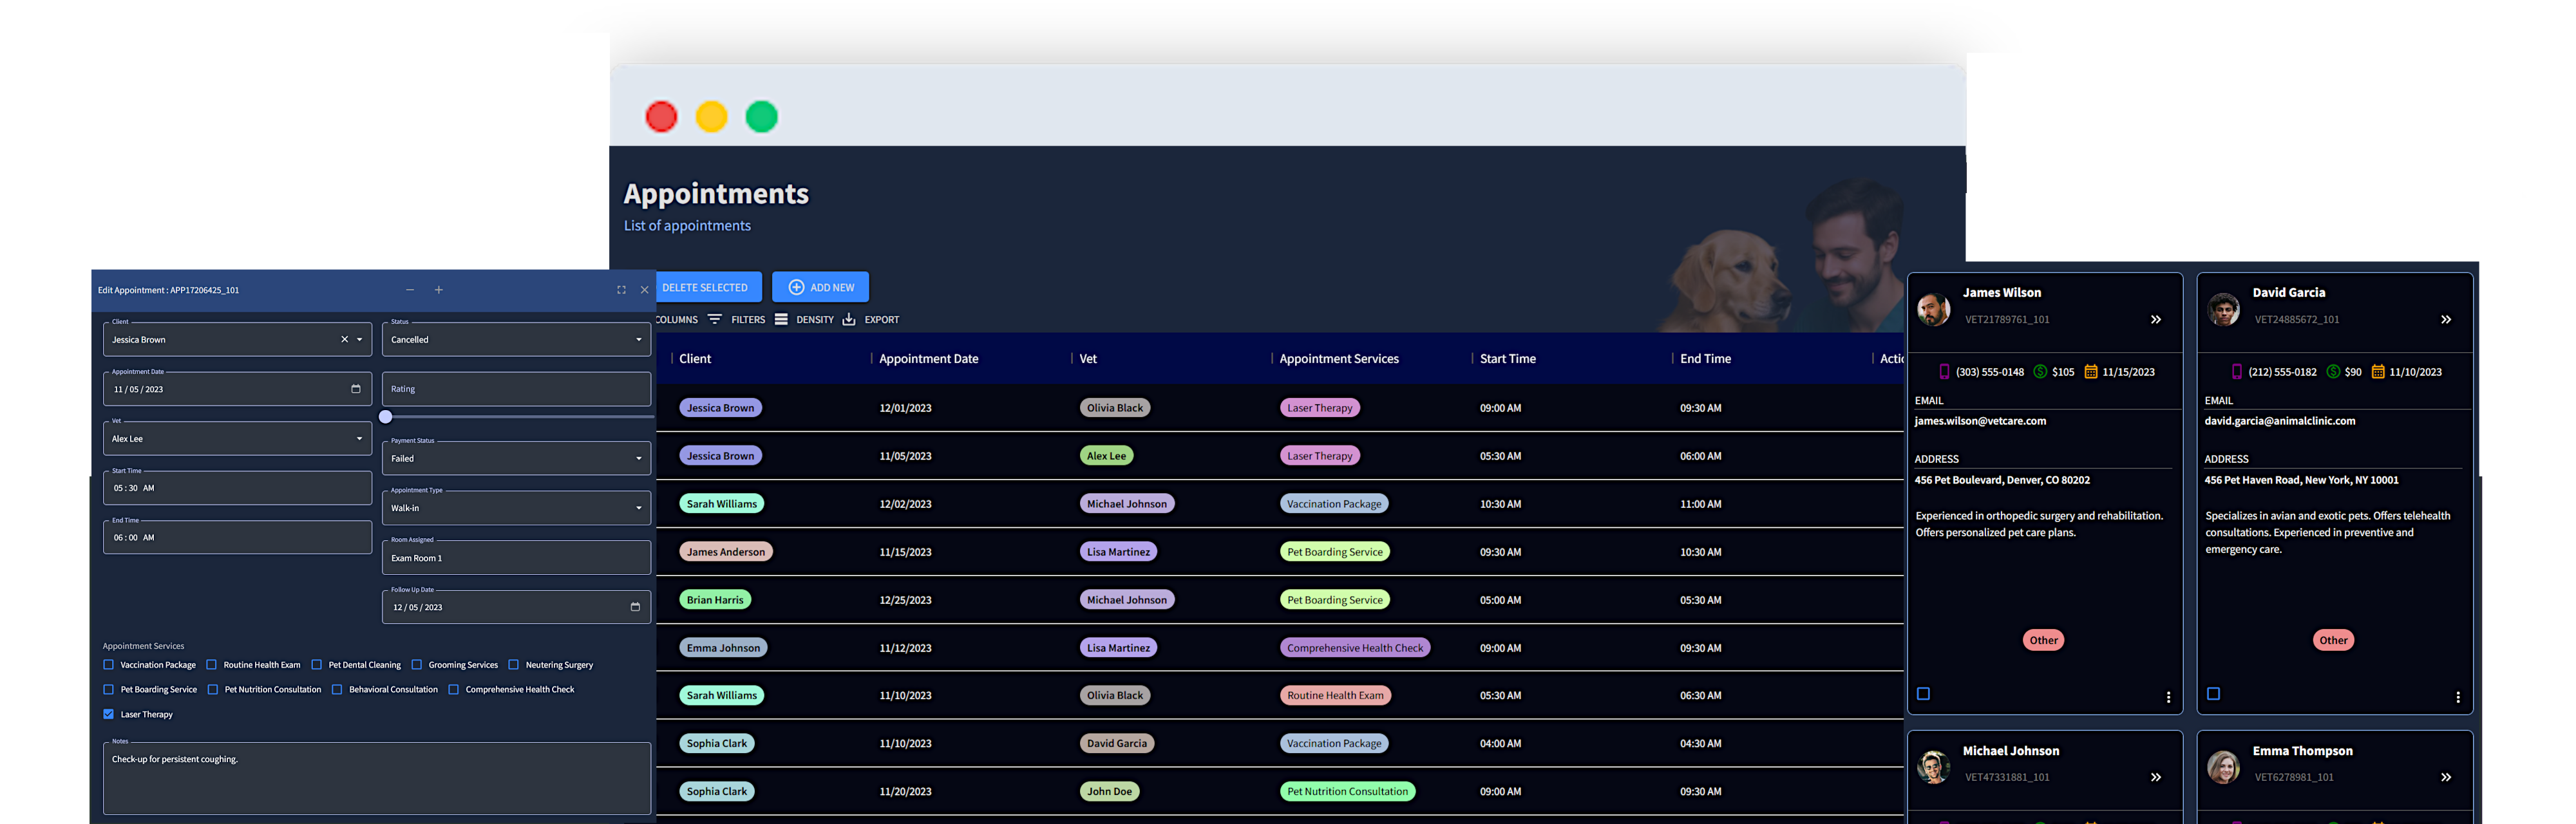Open the Follow Up Date calendar picker

pos(635,607)
